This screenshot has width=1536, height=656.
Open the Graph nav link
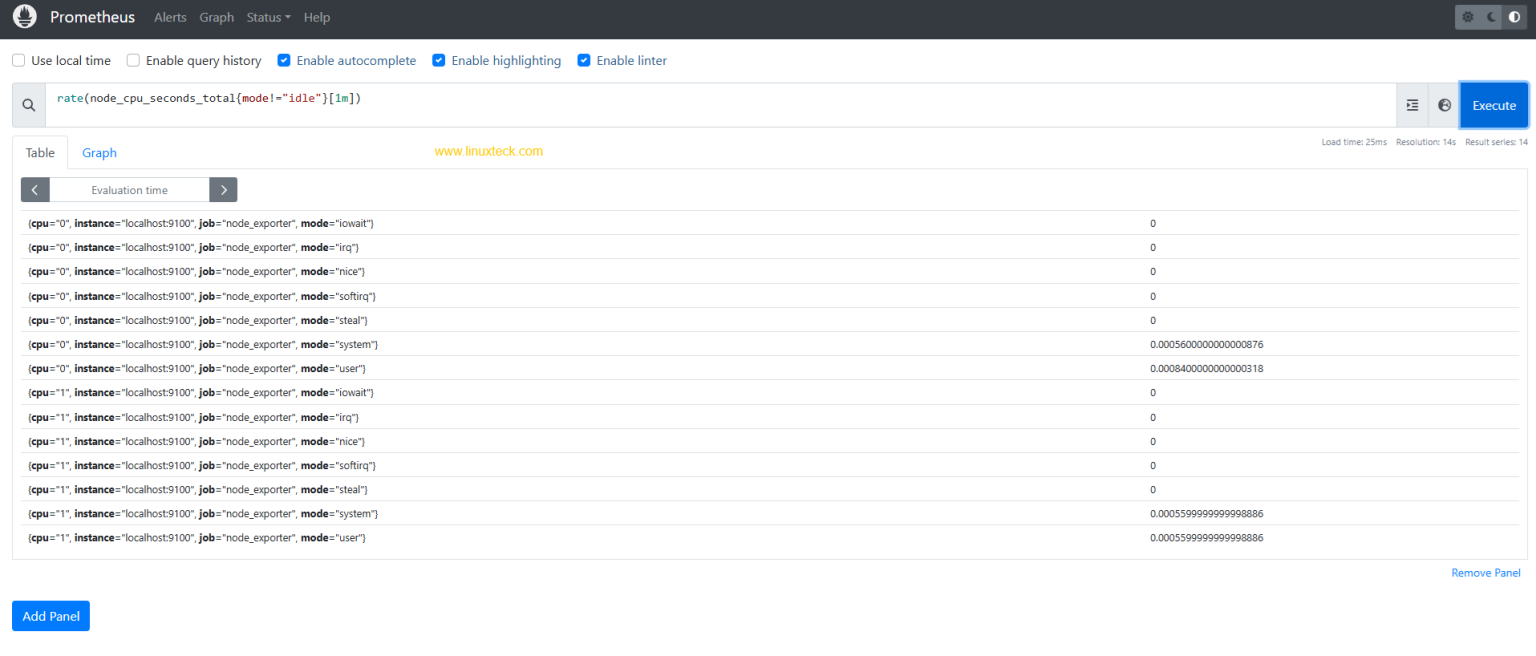point(216,17)
